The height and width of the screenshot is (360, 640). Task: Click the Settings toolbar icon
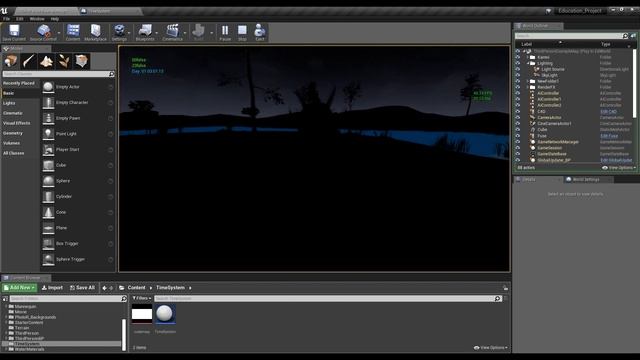pos(119,32)
